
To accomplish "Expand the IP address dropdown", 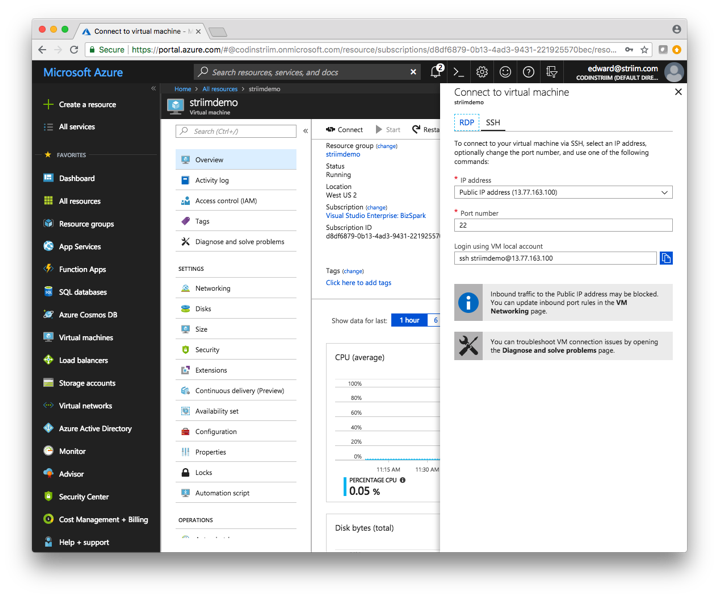I will 563,192.
